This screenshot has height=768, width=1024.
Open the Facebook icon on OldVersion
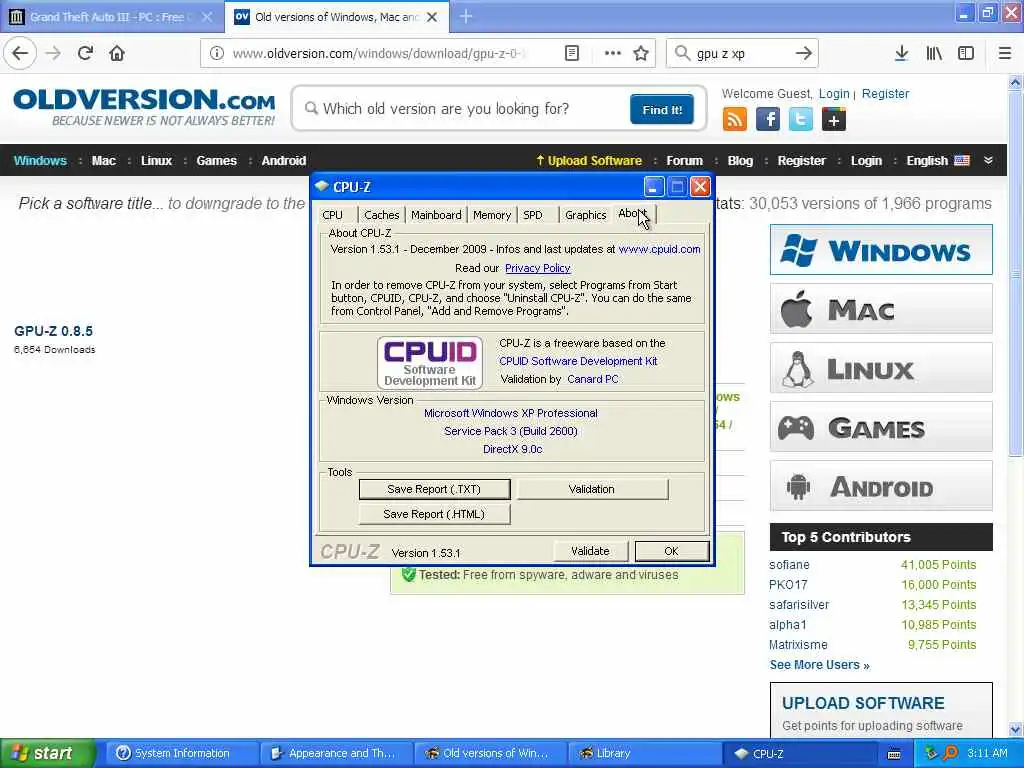click(x=768, y=120)
